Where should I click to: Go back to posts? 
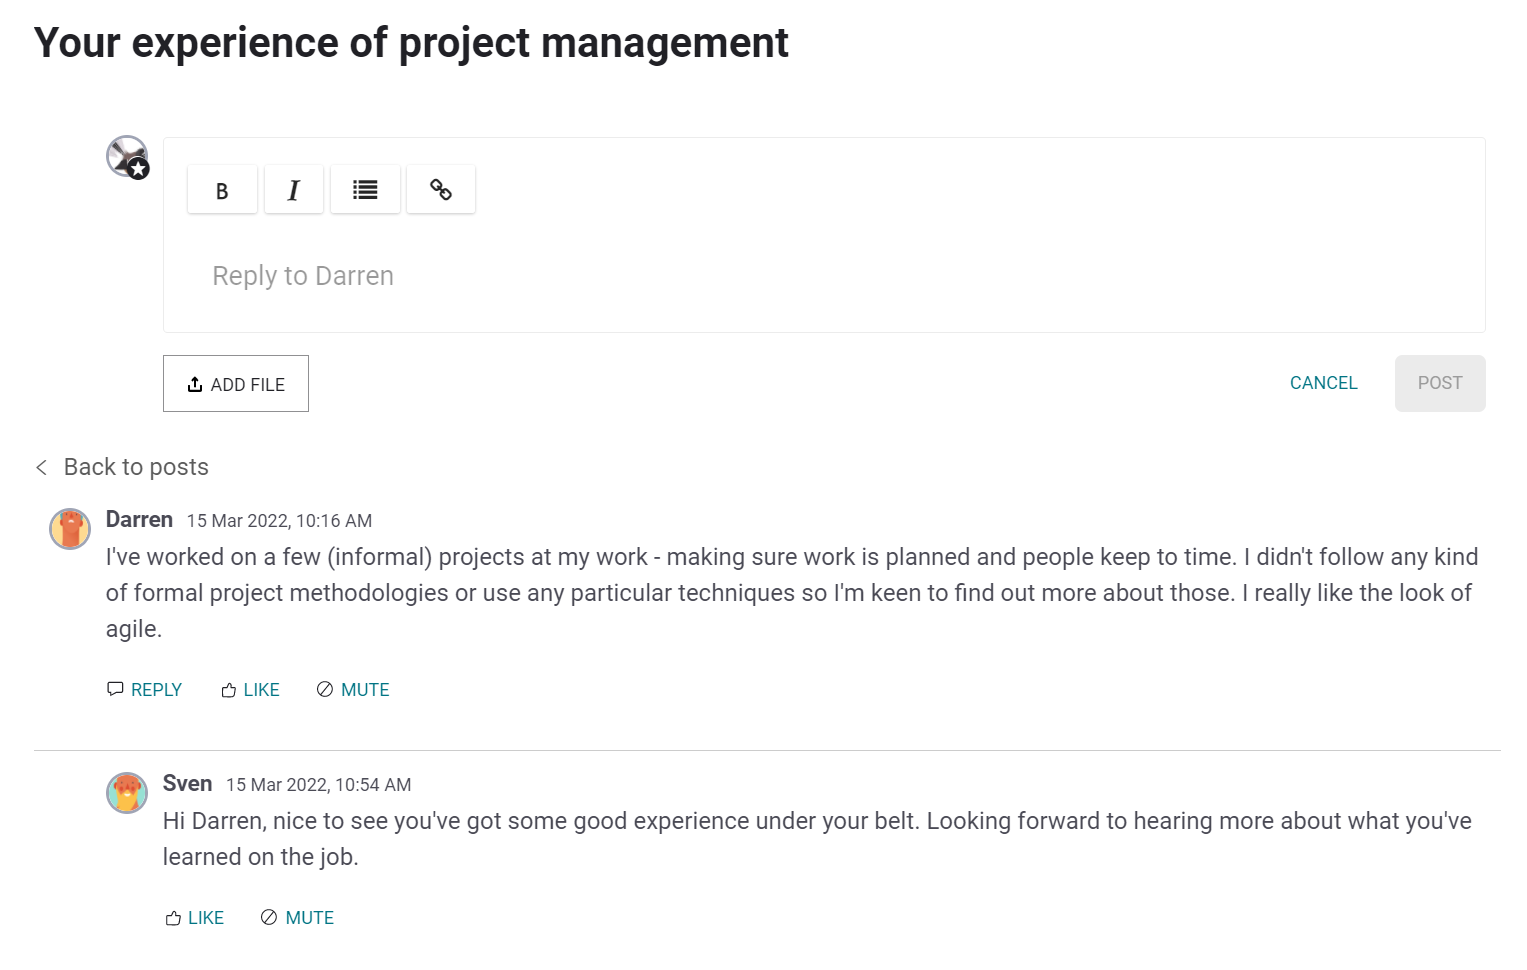(x=136, y=467)
